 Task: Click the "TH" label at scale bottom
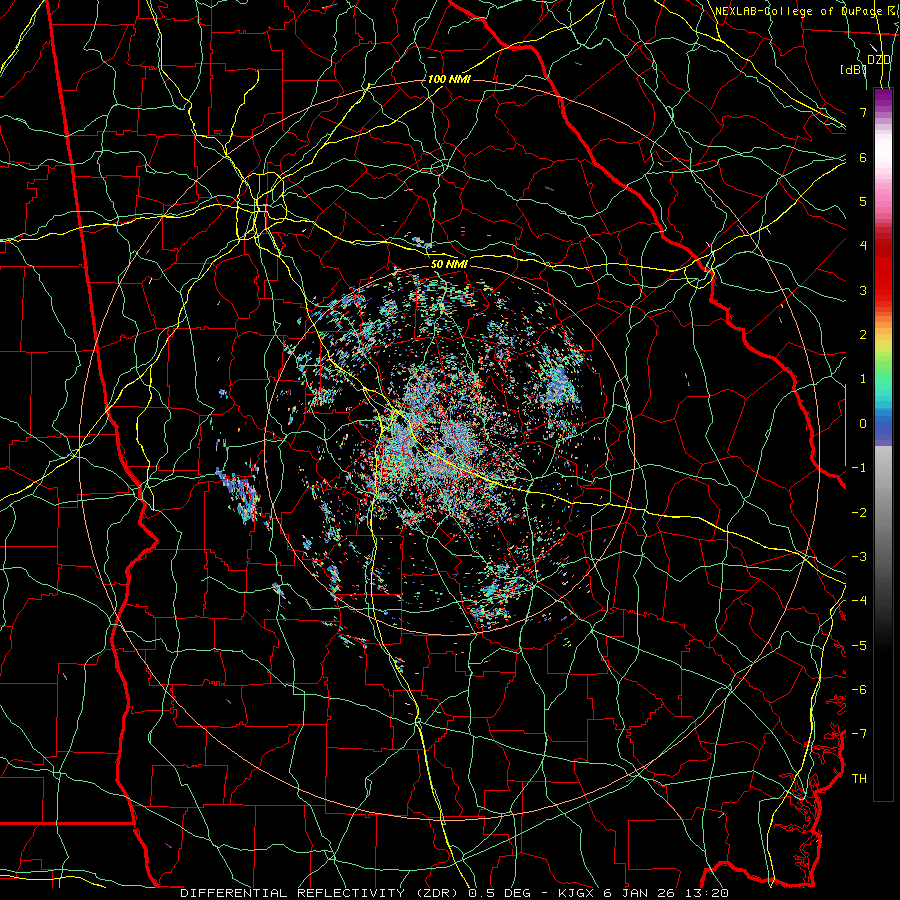859,779
